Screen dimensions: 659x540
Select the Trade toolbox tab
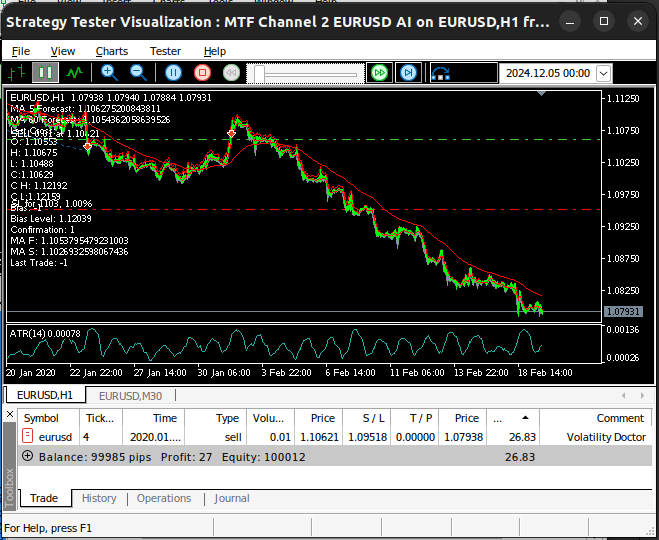44,498
